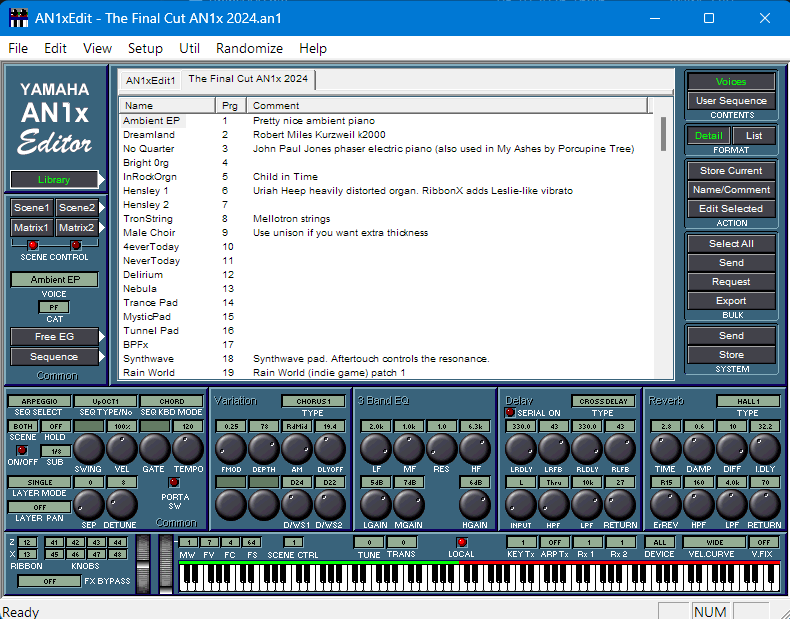
Task: Open the Setup menu
Action: coord(145,48)
